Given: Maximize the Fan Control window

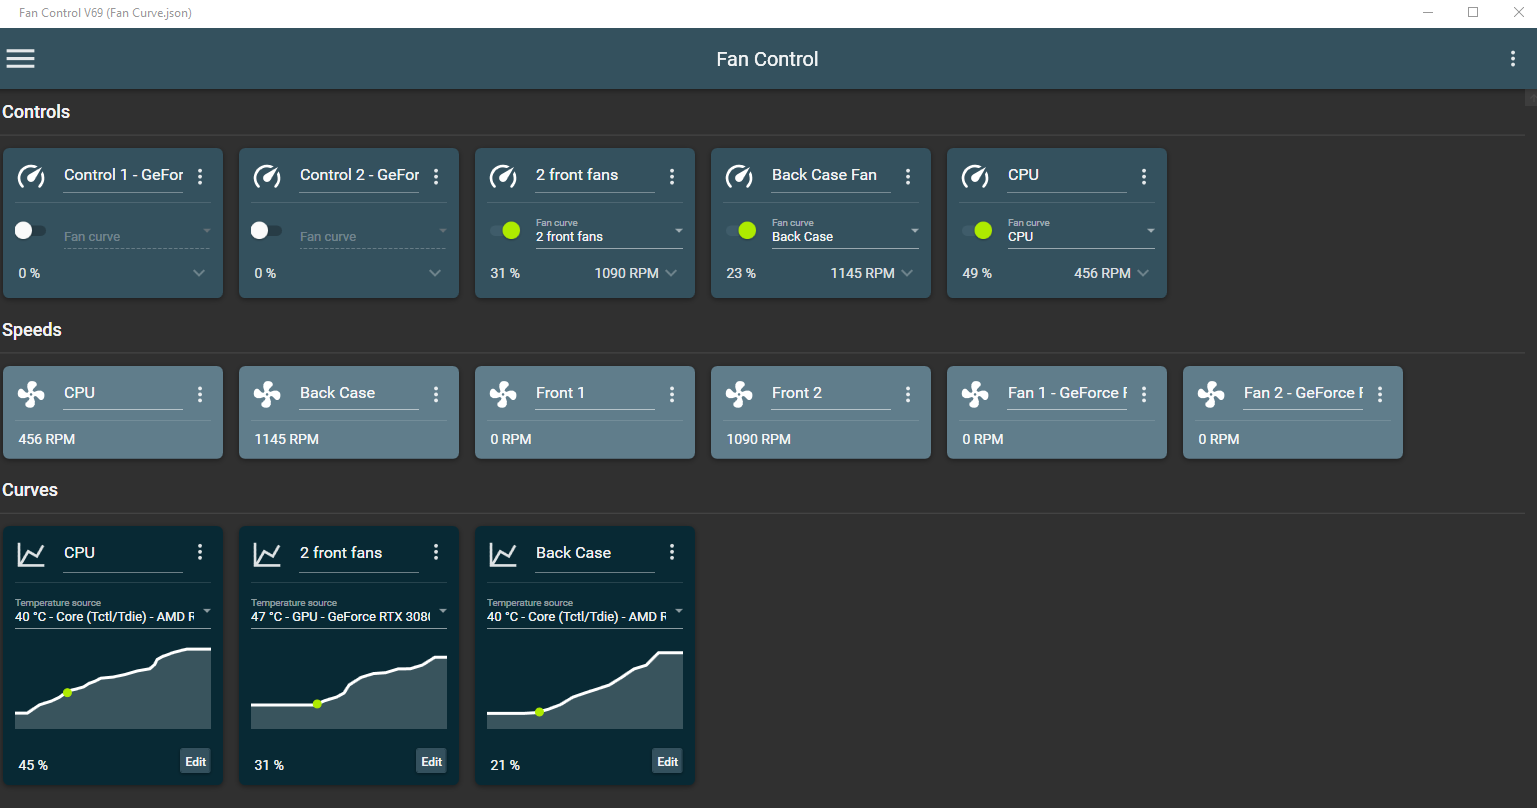Looking at the screenshot, I should click(1473, 12).
